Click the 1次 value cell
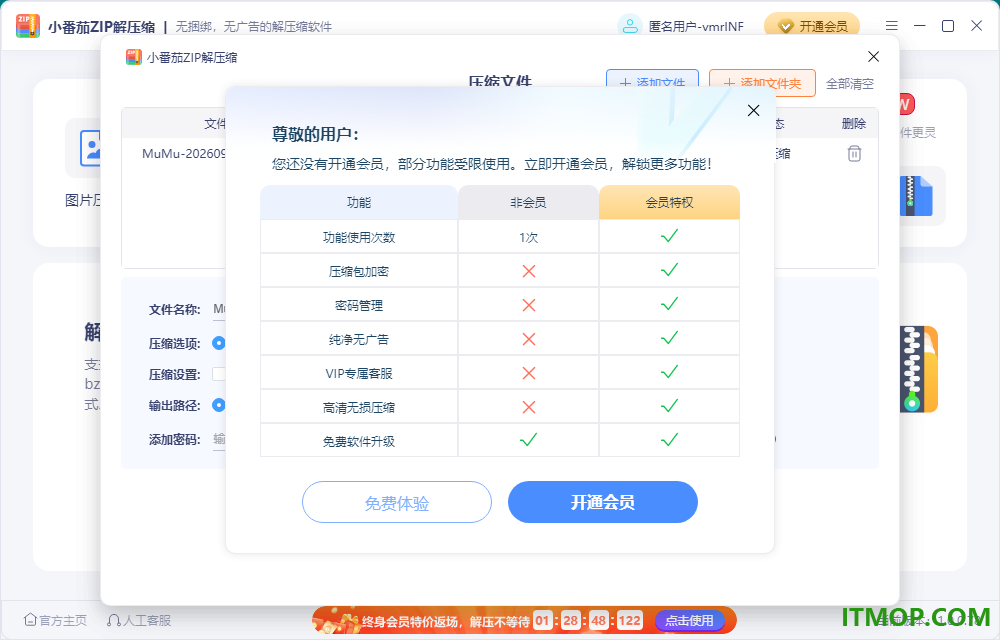Viewport: 1000px width, 640px height. [528, 237]
